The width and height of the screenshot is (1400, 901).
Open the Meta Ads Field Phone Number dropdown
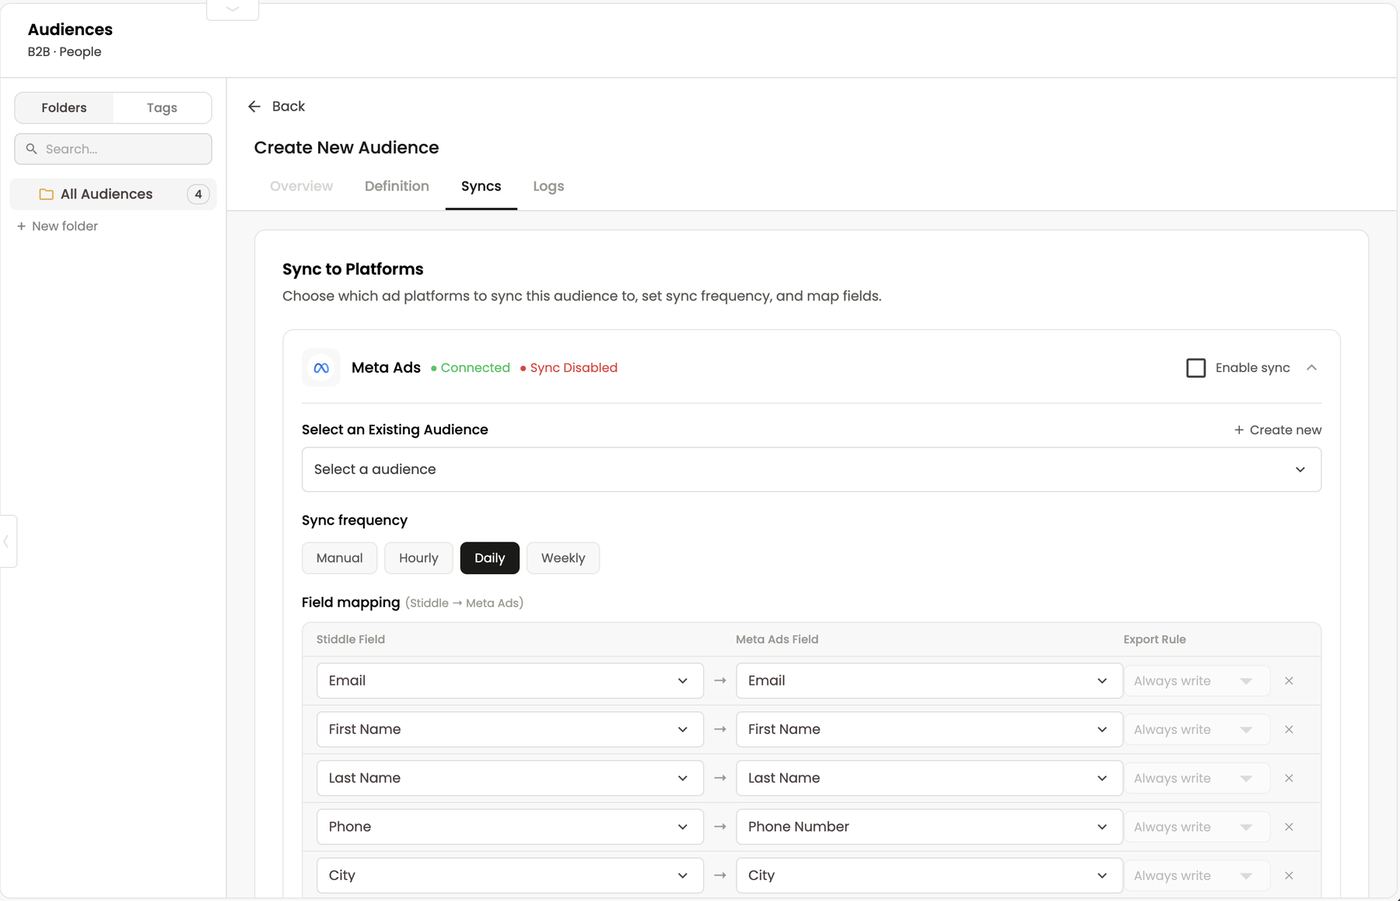tap(929, 827)
